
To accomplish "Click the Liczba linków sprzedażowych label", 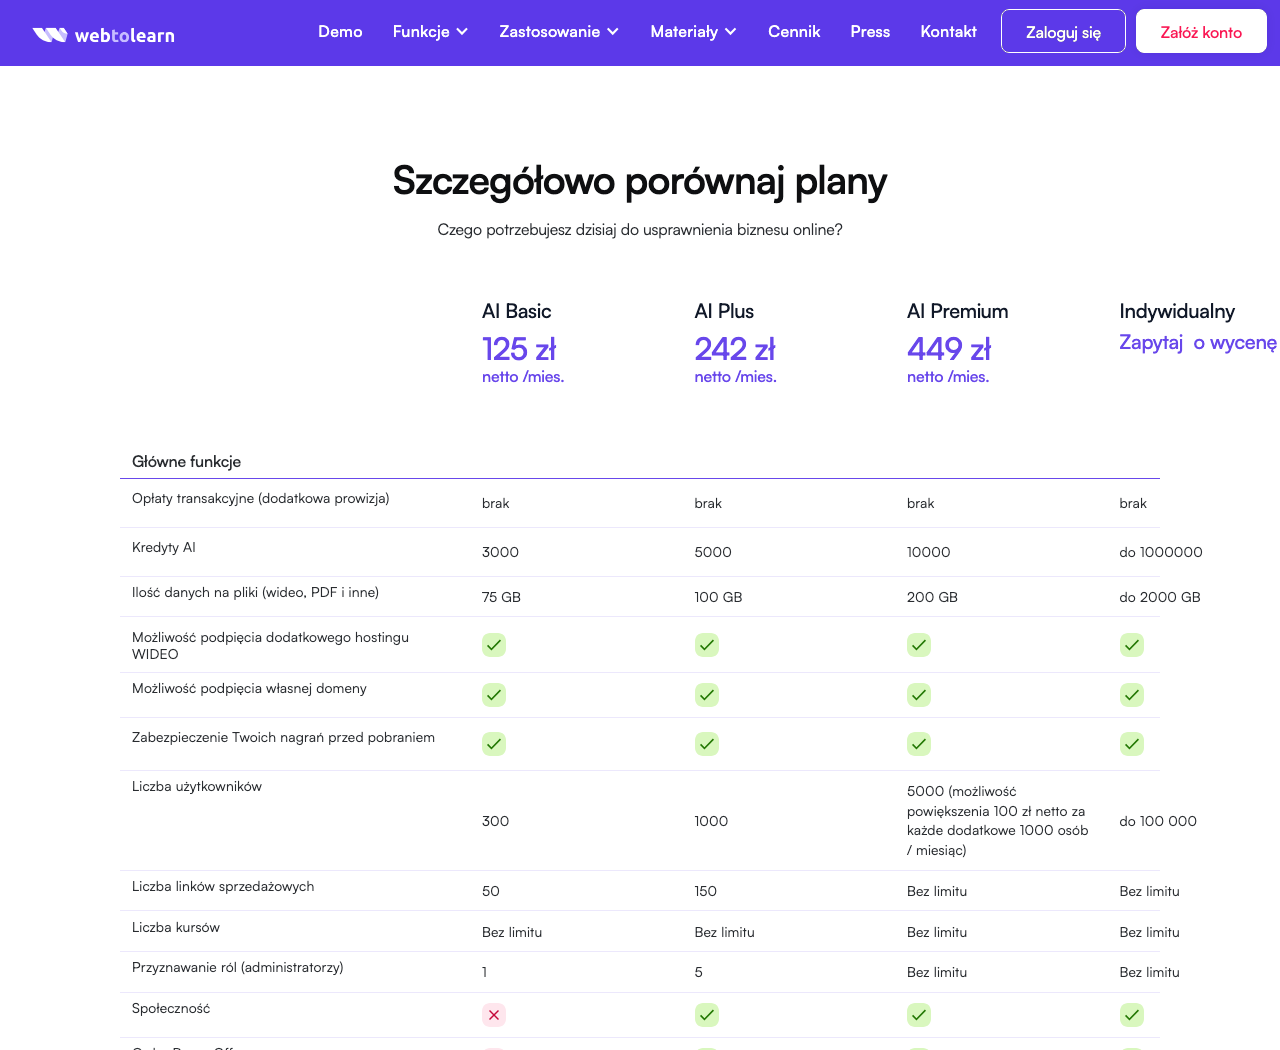I will point(223,886).
